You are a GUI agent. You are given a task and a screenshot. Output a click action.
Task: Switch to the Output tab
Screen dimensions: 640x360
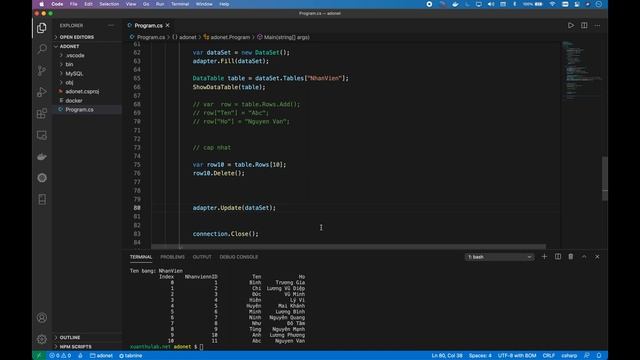(202, 257)
